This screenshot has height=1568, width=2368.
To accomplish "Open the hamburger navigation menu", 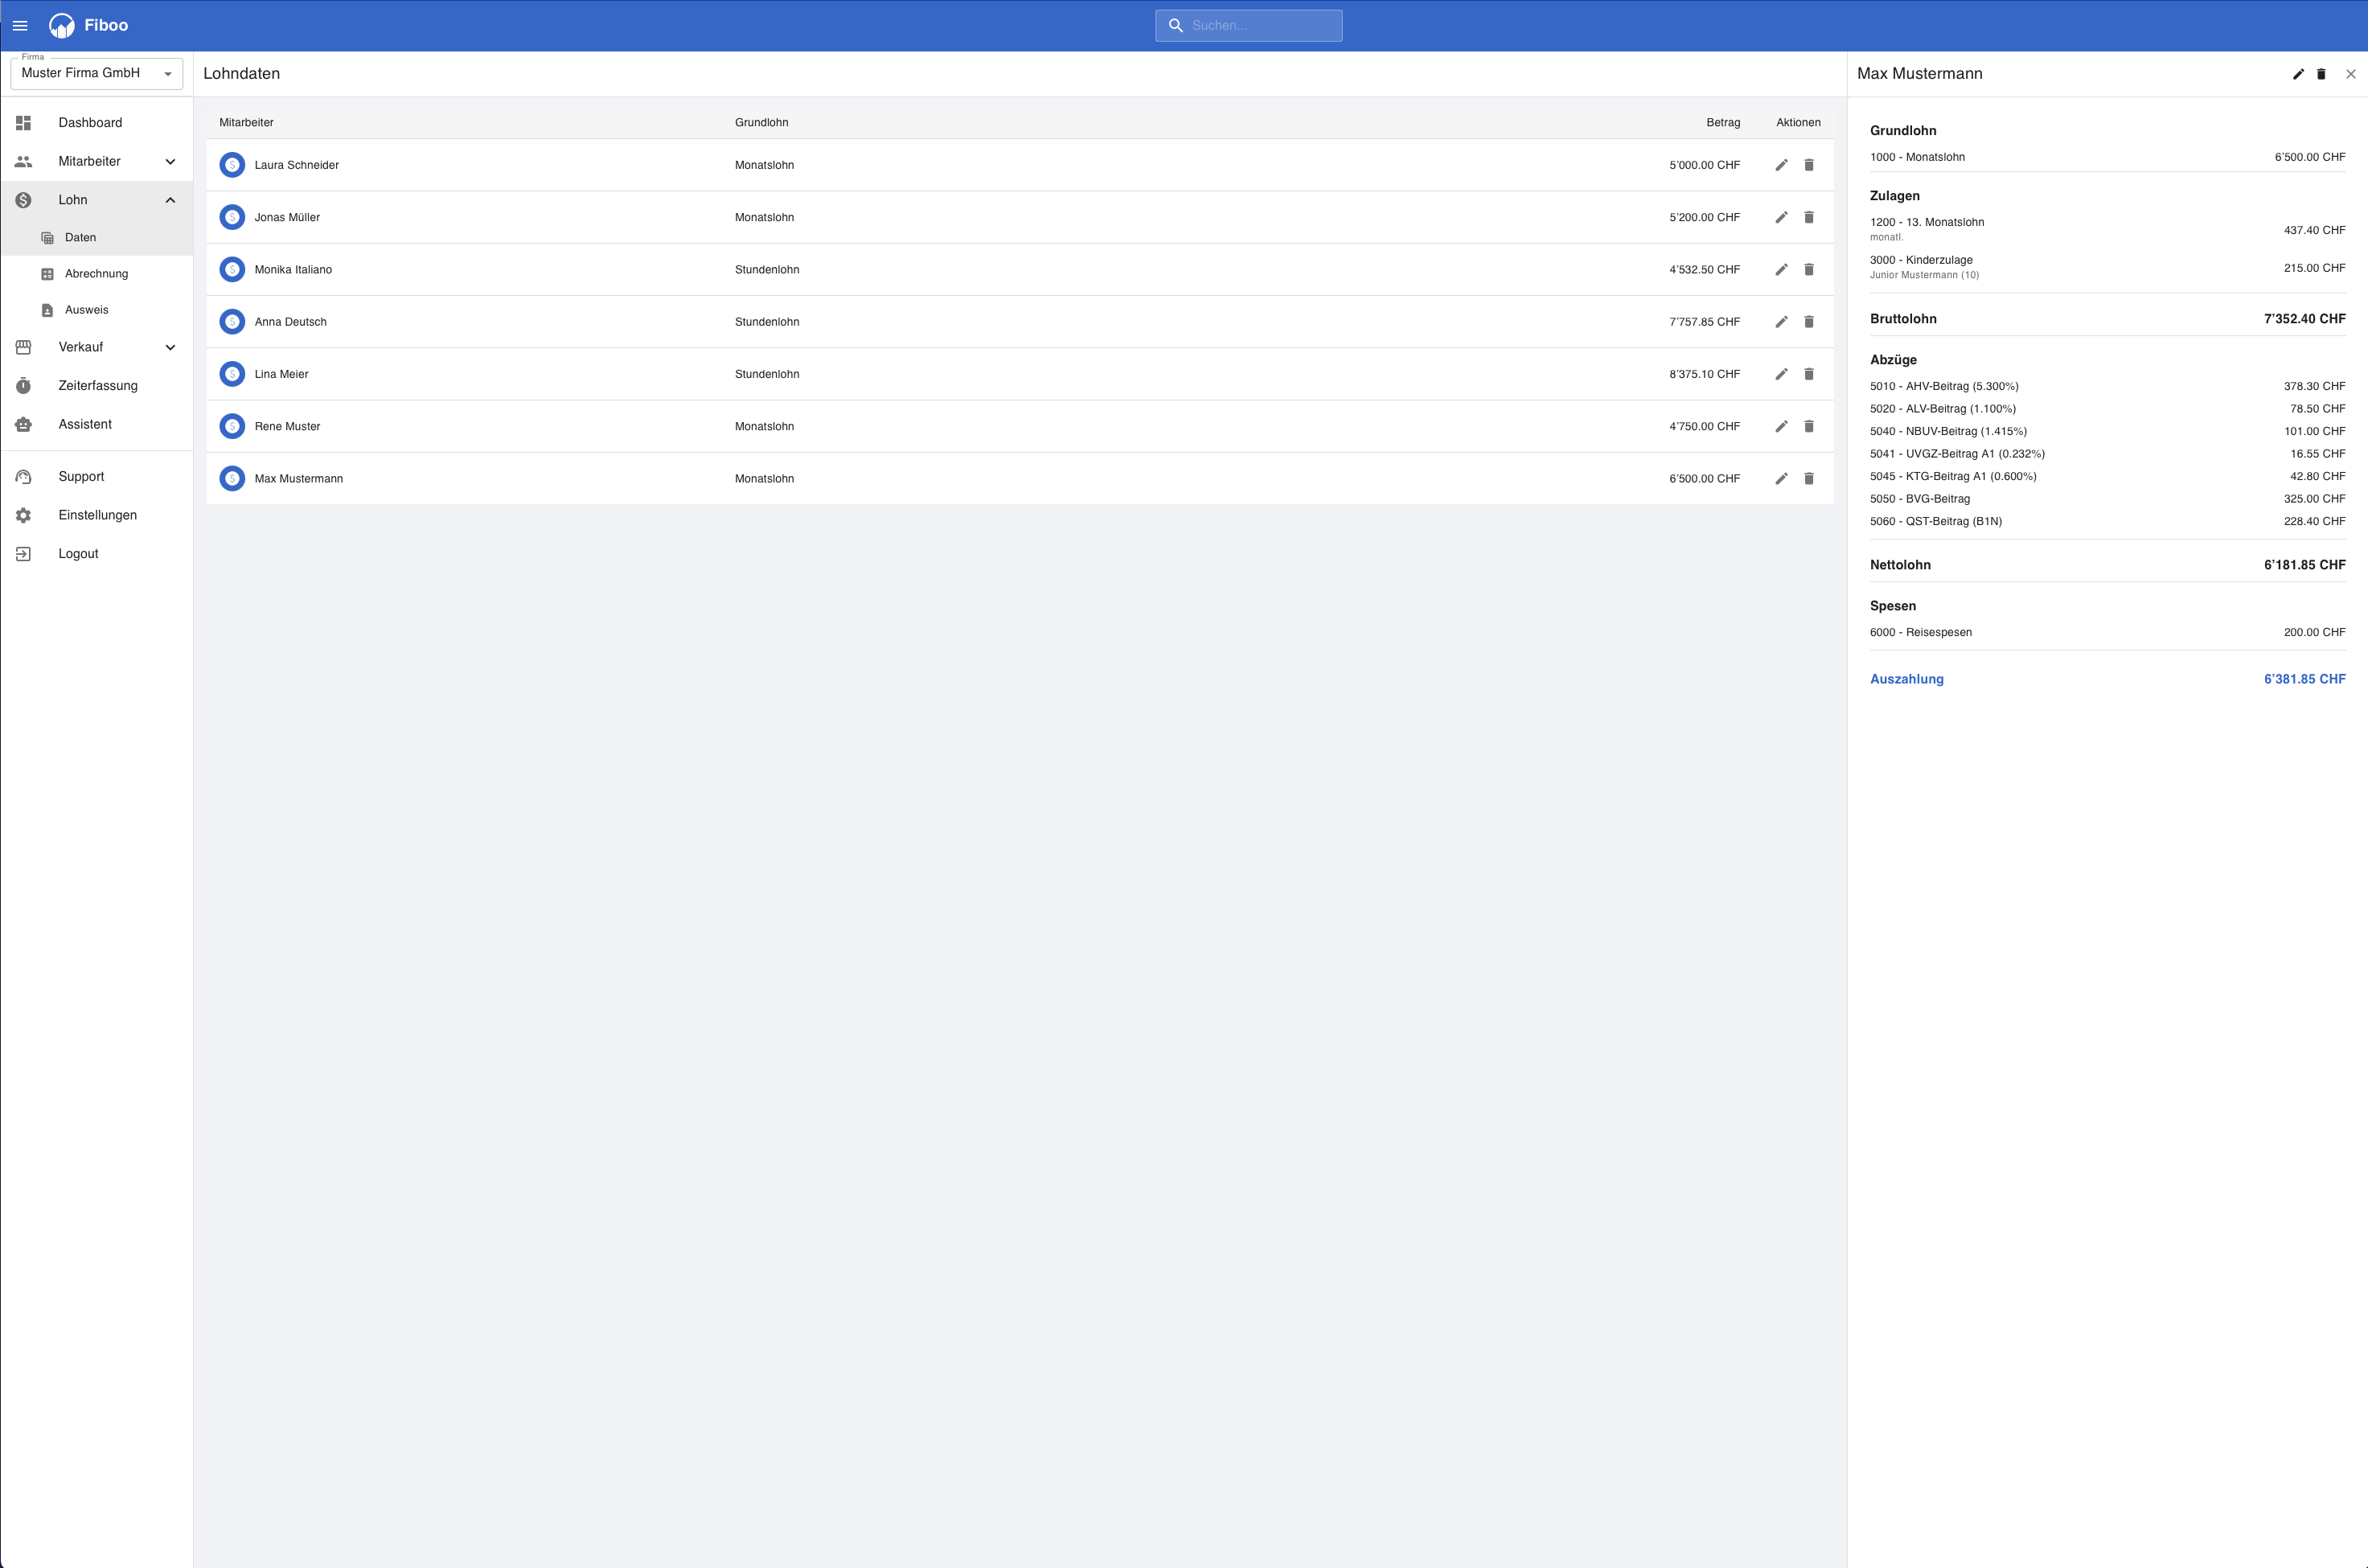I will (x=20, y=25).
